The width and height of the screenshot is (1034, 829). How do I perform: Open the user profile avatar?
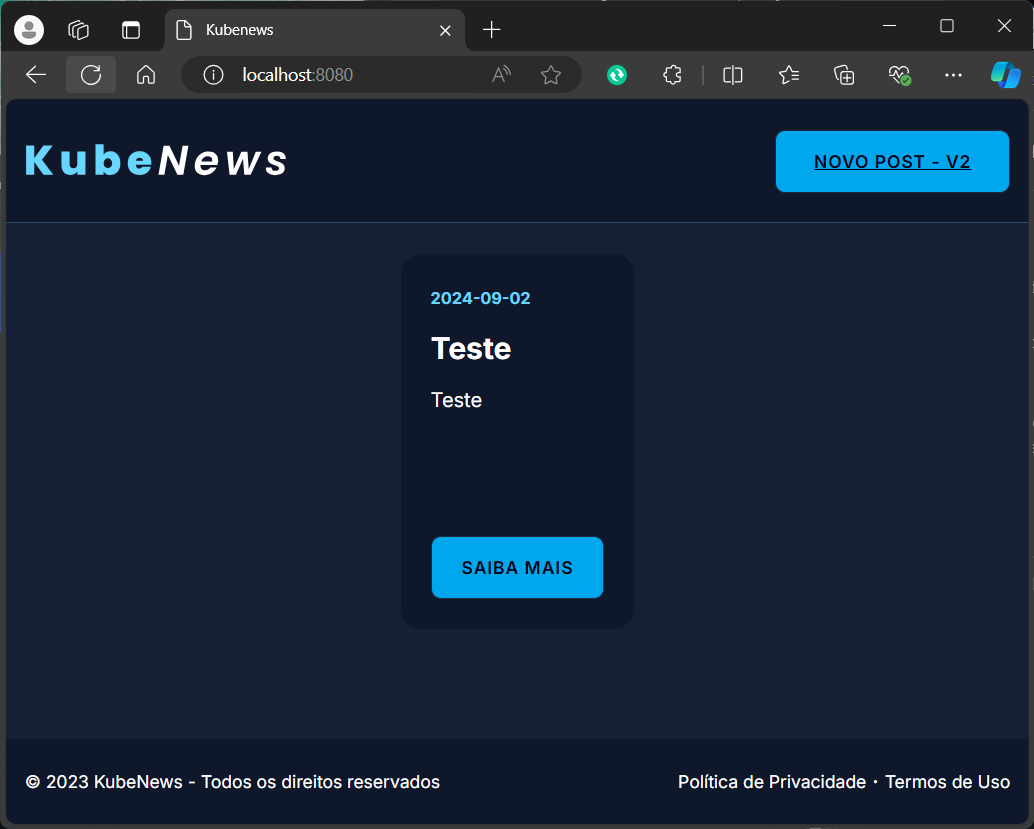click(x=29, y=30)
